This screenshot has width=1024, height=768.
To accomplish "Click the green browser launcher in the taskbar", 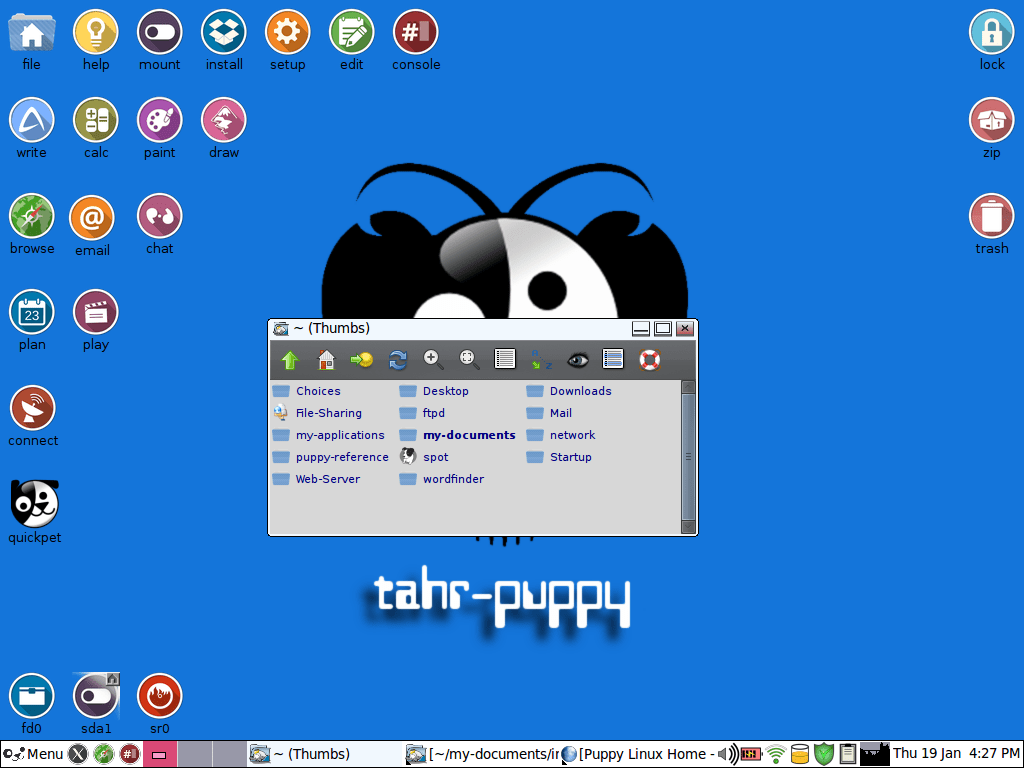I will [104, 754].
